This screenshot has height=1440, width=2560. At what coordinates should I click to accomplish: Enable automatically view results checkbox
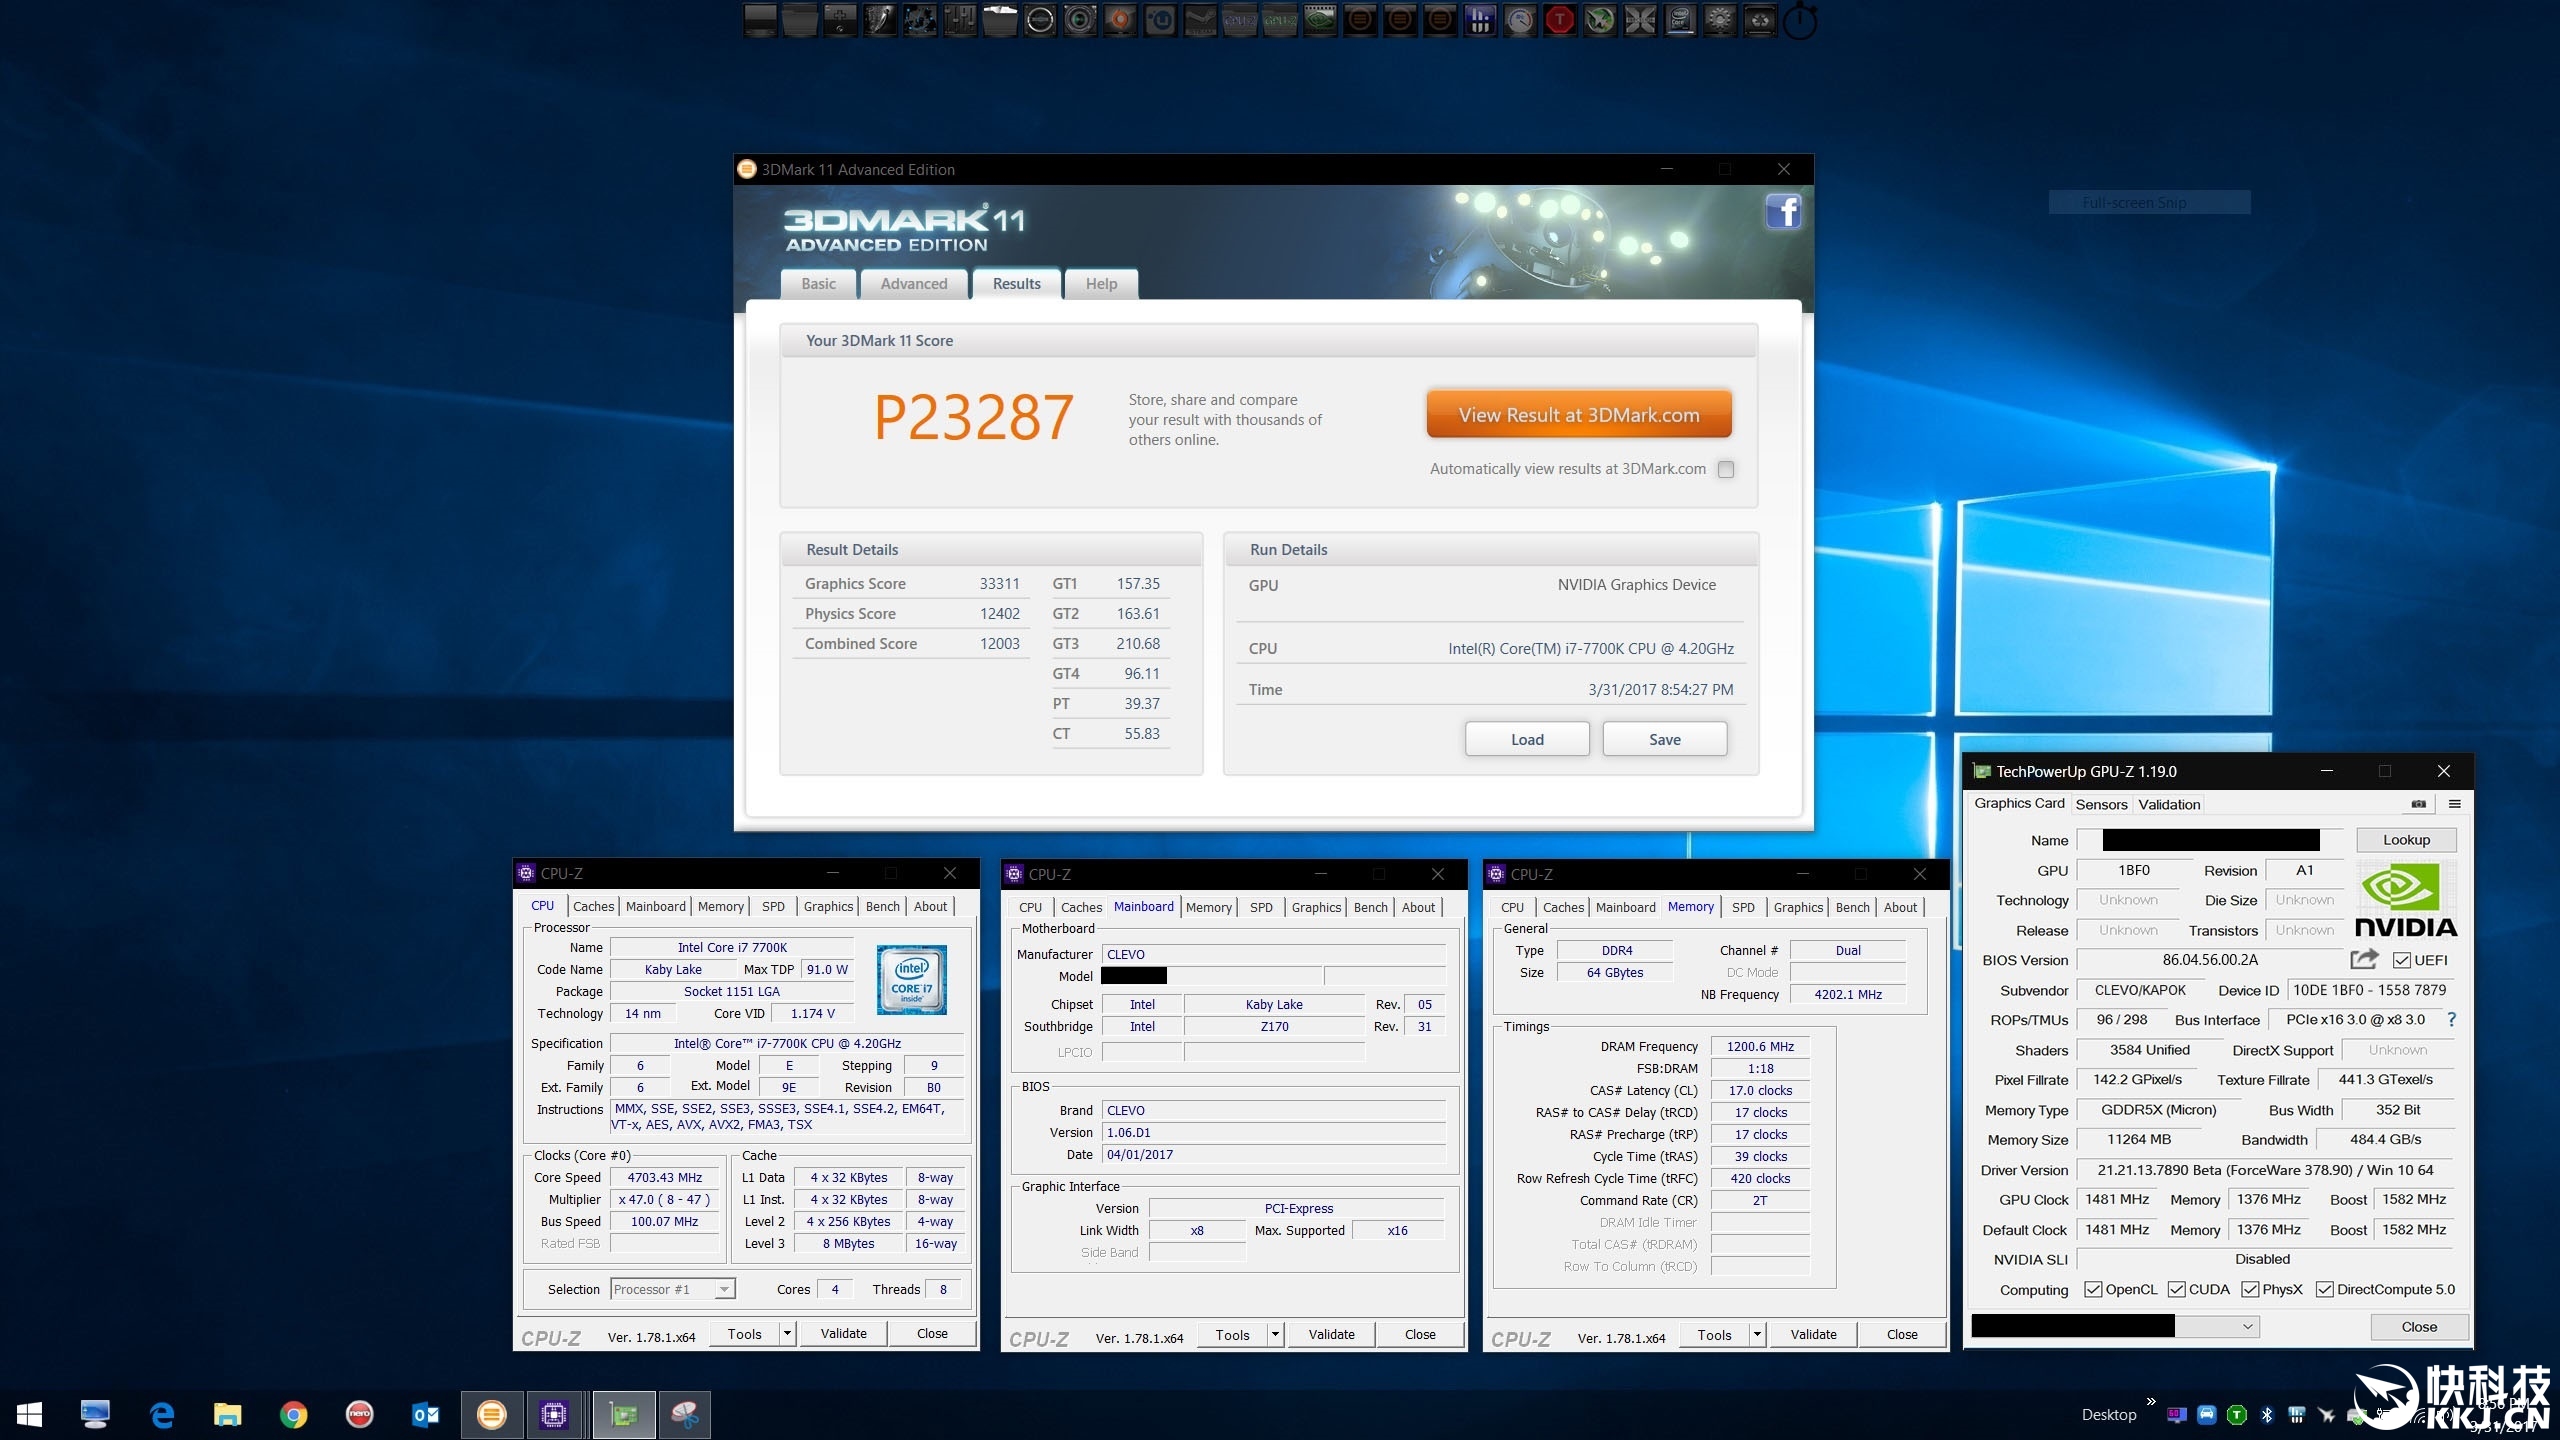click(x=1726, y=469)
